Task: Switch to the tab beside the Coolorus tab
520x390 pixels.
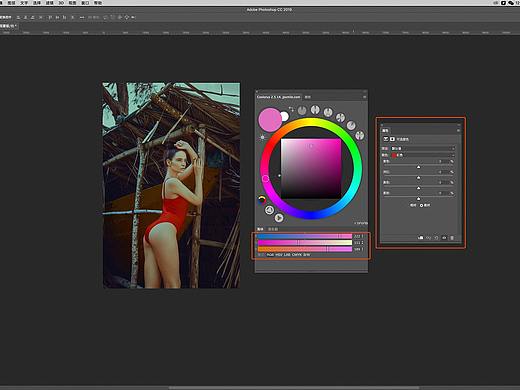Action: click(307, 97)
